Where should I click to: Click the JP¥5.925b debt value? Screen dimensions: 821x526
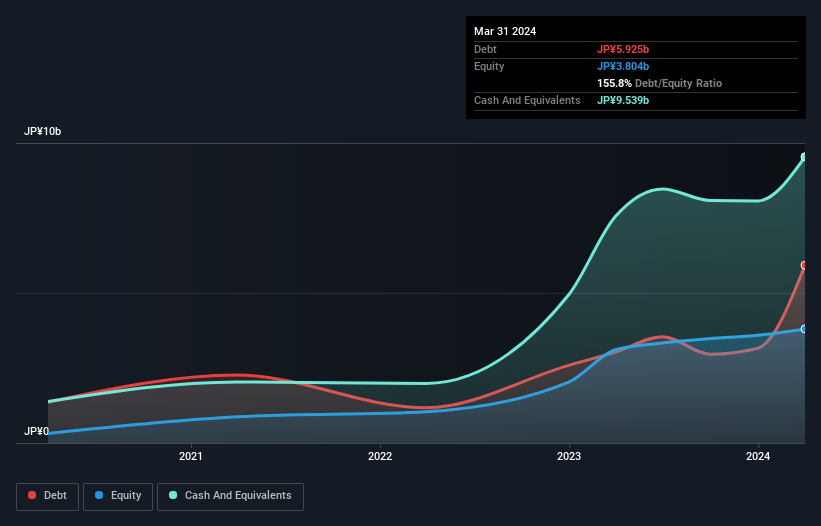click(x=623, y=49)
